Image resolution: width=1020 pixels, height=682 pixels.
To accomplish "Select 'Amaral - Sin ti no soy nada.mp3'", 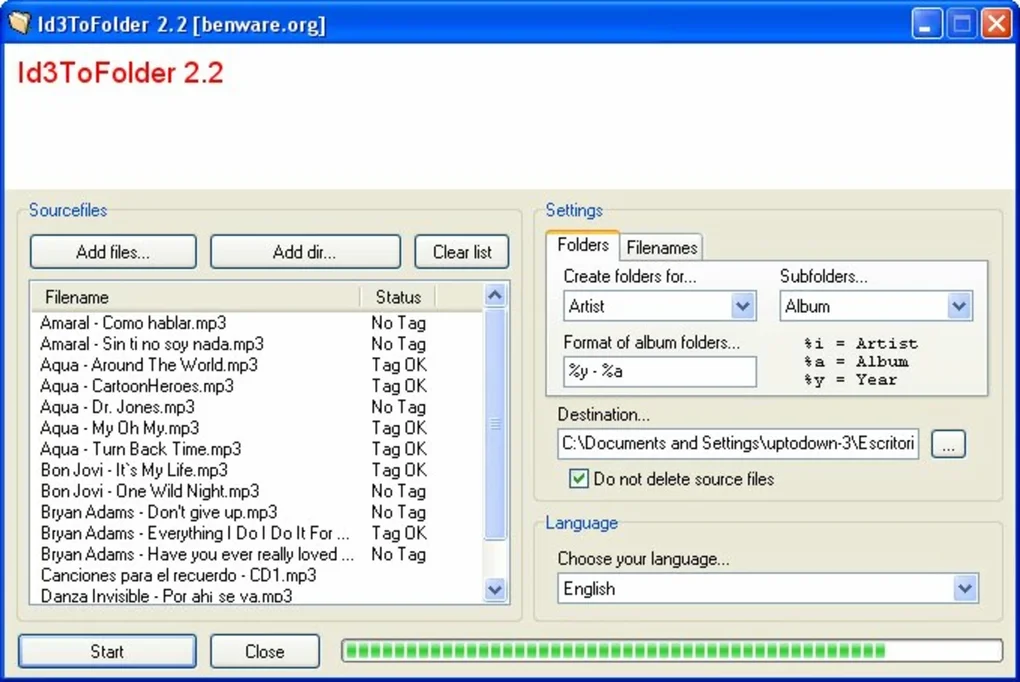I will click(152, 344).
